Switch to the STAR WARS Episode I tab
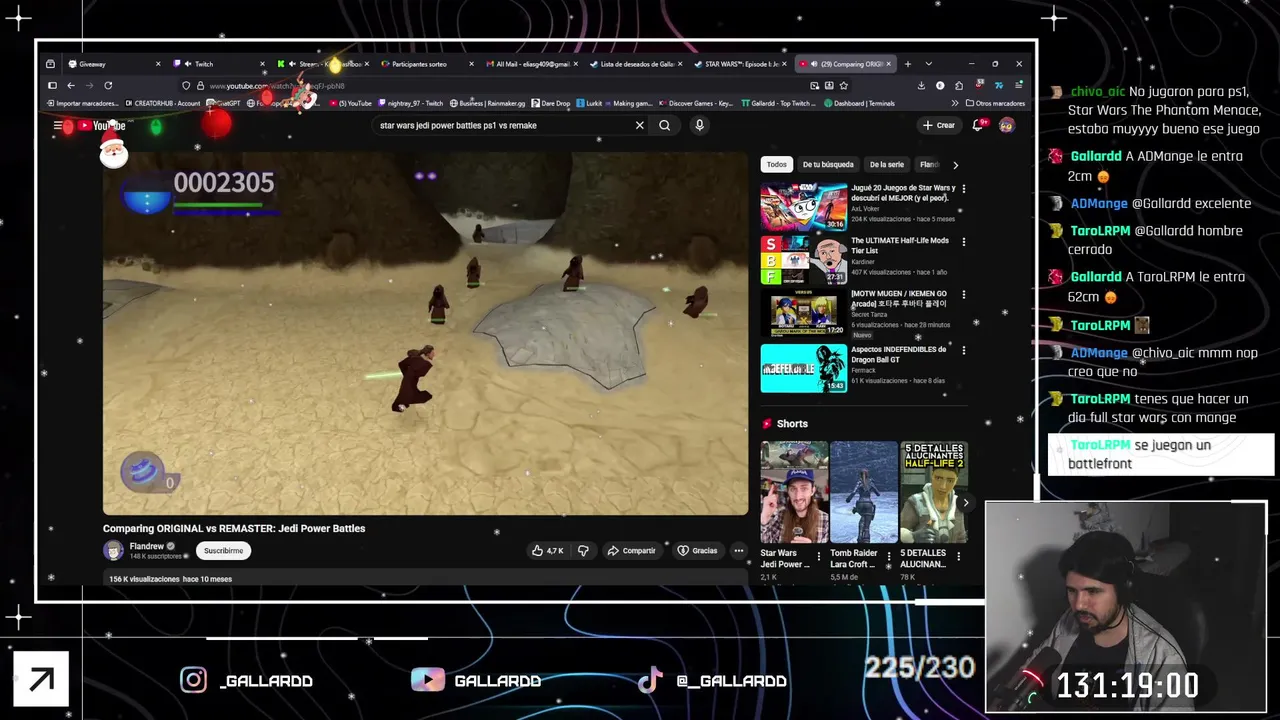 coord(741,64)
